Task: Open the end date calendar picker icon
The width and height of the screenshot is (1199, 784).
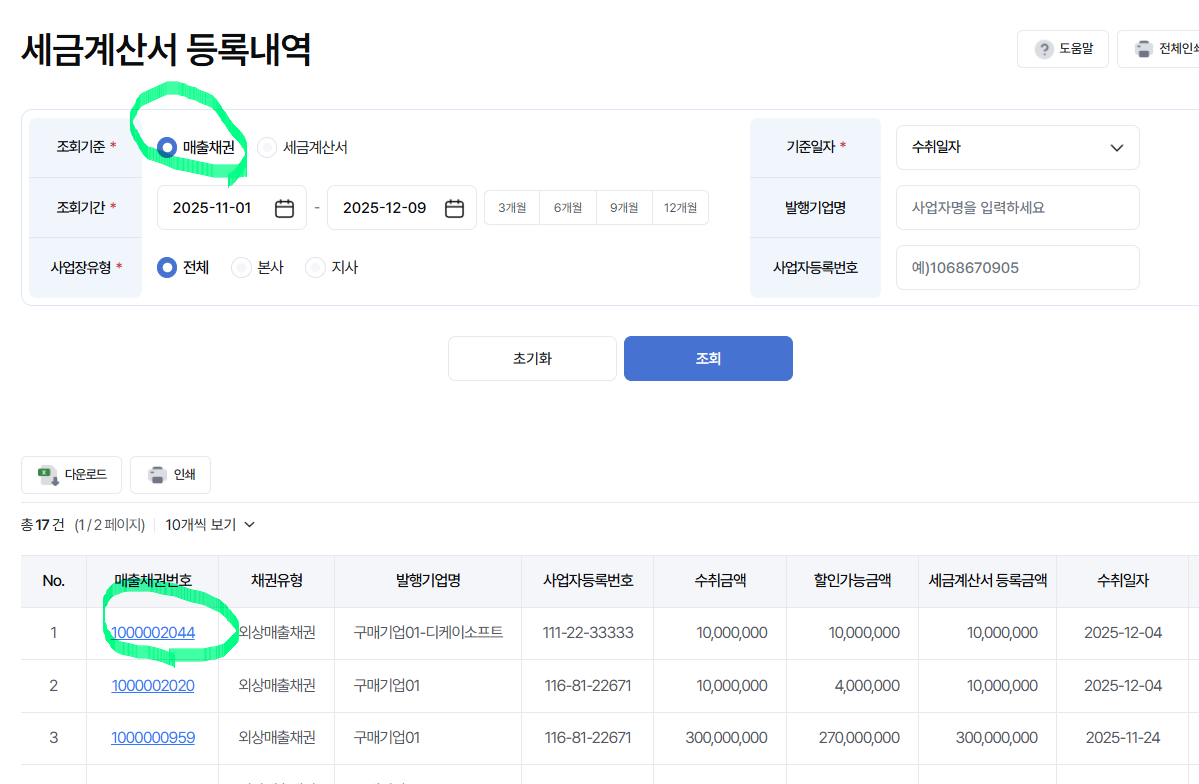Action: (x=454, y=208)
